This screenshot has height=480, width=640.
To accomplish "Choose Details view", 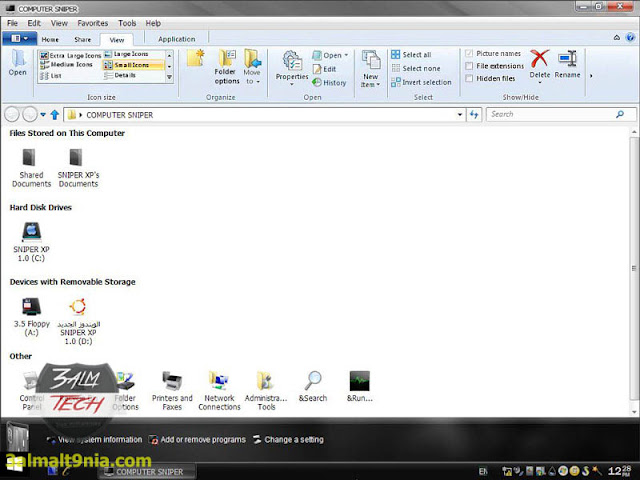I will [x=120, y=75].
